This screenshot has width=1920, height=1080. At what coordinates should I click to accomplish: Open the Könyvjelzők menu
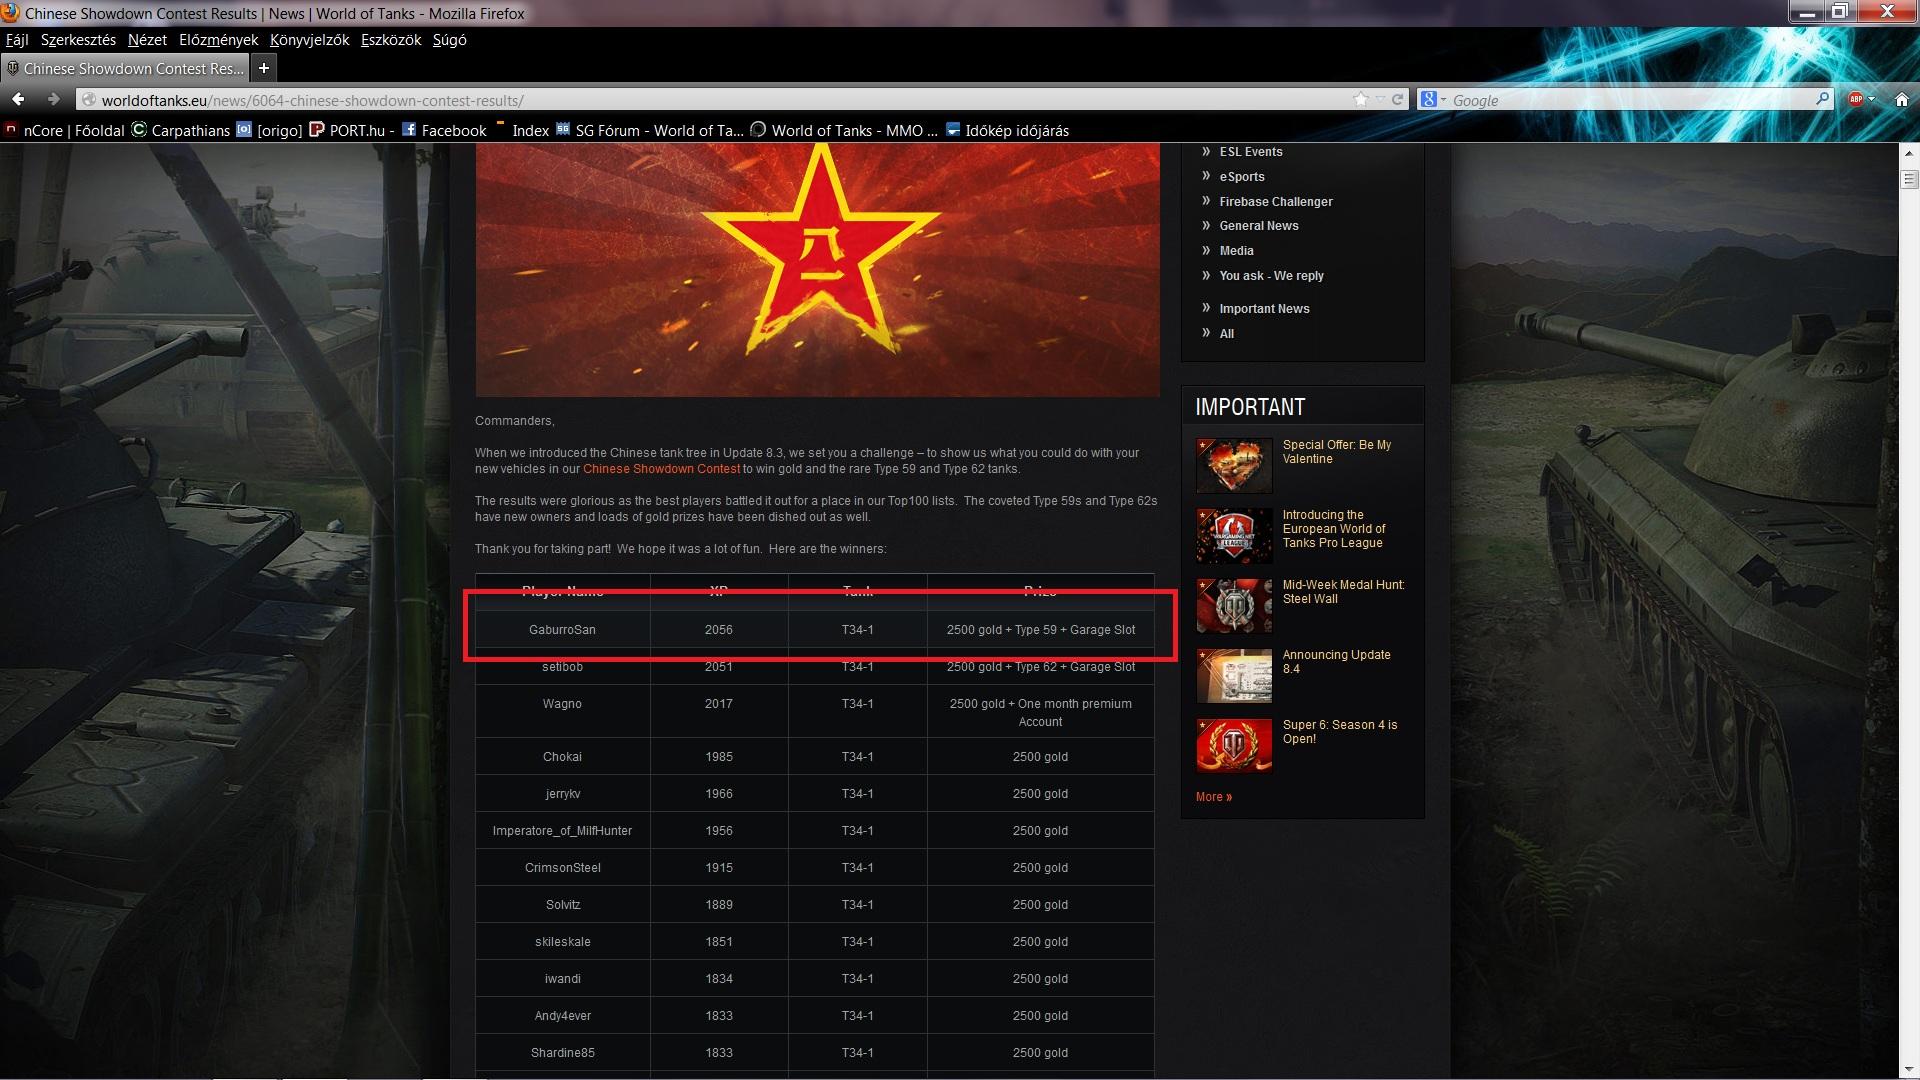(309, 40)
